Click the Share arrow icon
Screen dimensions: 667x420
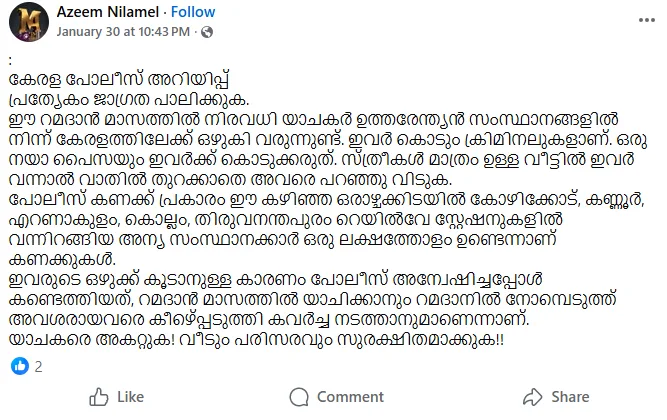click(x=528, y=397)
